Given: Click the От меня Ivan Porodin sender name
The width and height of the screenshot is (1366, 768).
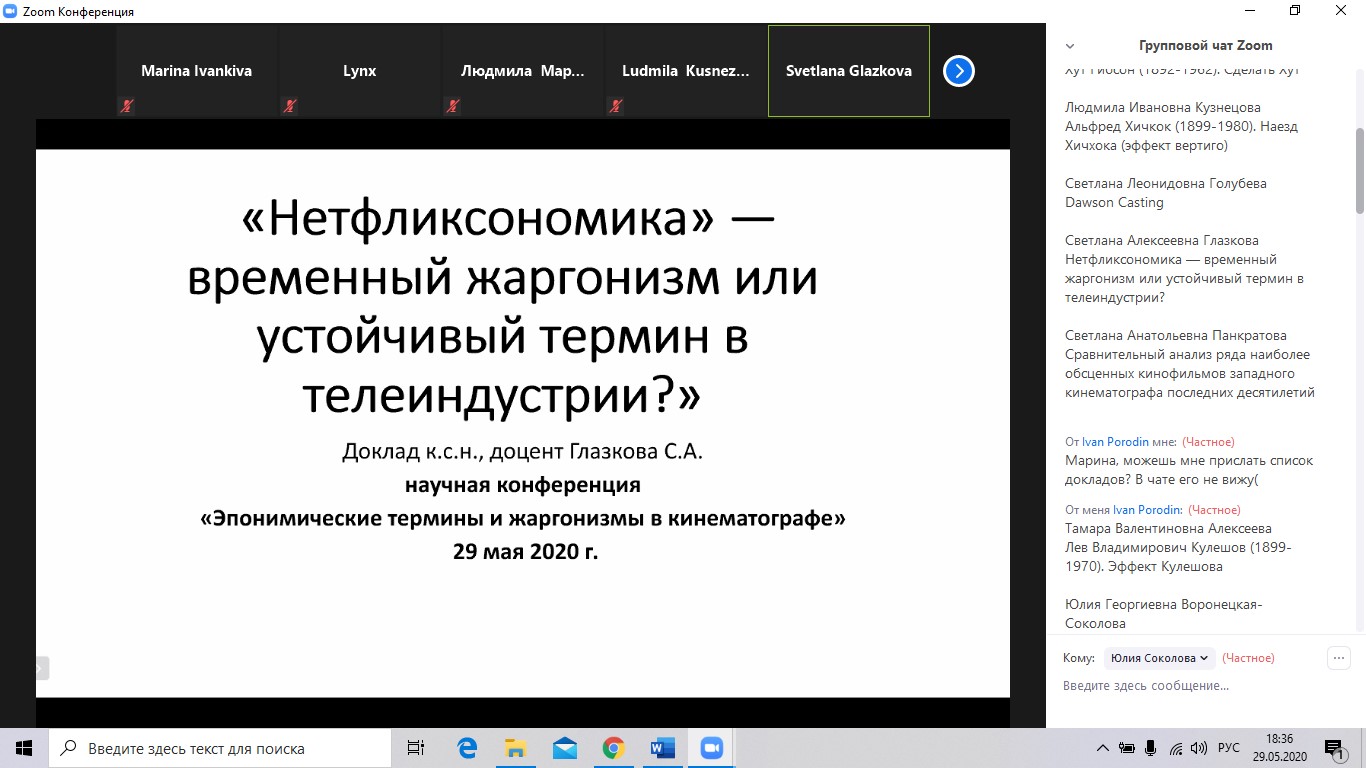Looking at the screenshot, I should (1147, 510).
